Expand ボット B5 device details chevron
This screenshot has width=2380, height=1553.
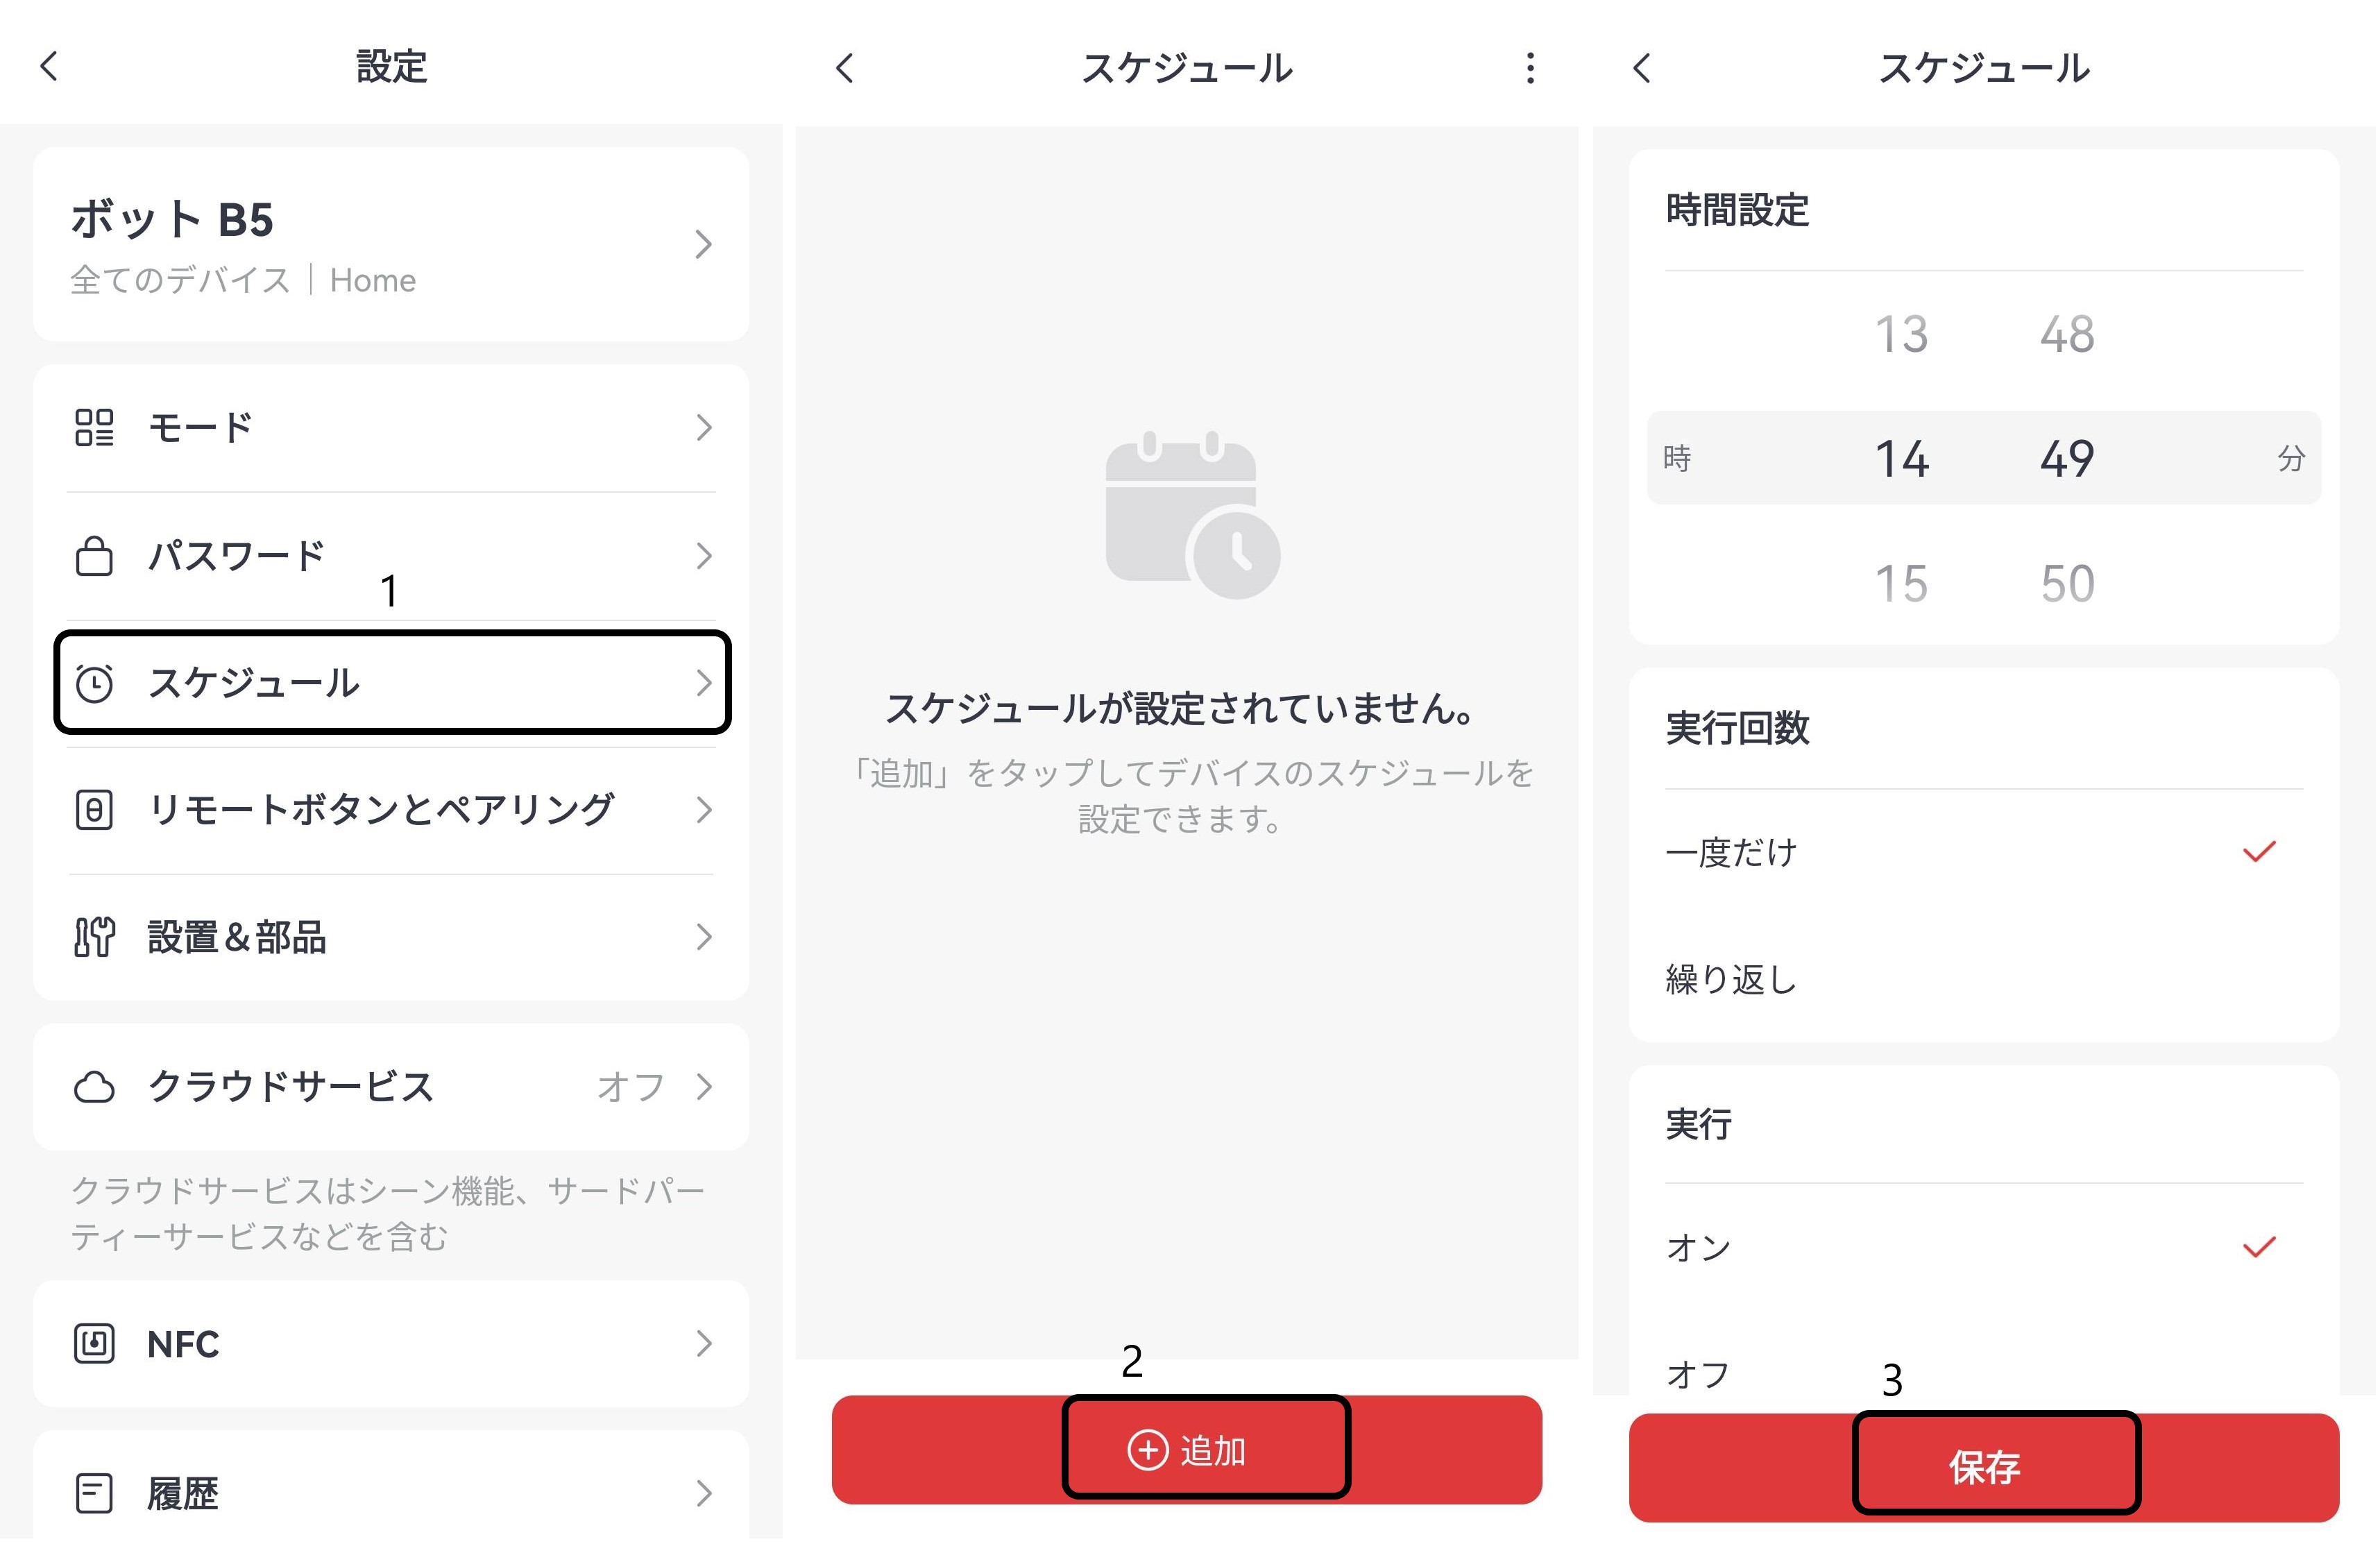(x=704, y=245)
